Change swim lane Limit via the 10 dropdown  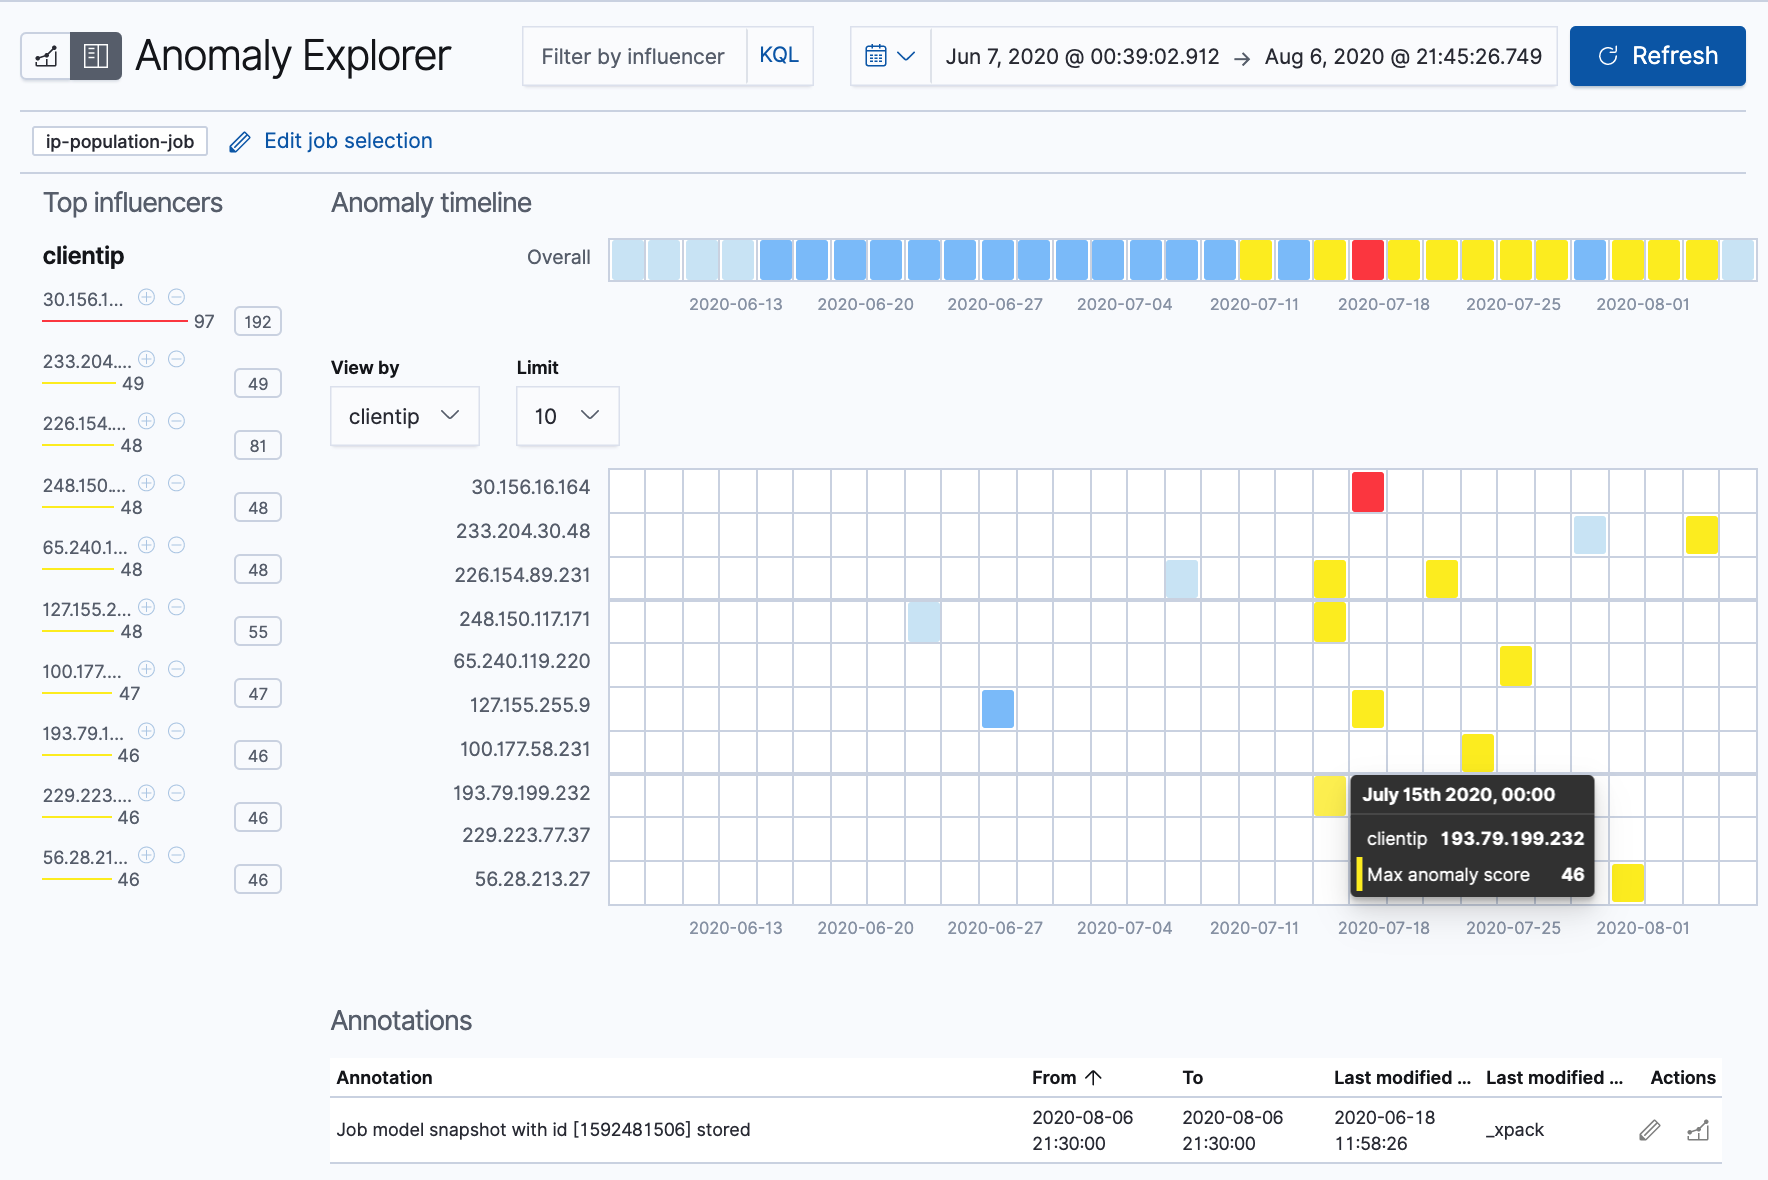pos(566,416)
